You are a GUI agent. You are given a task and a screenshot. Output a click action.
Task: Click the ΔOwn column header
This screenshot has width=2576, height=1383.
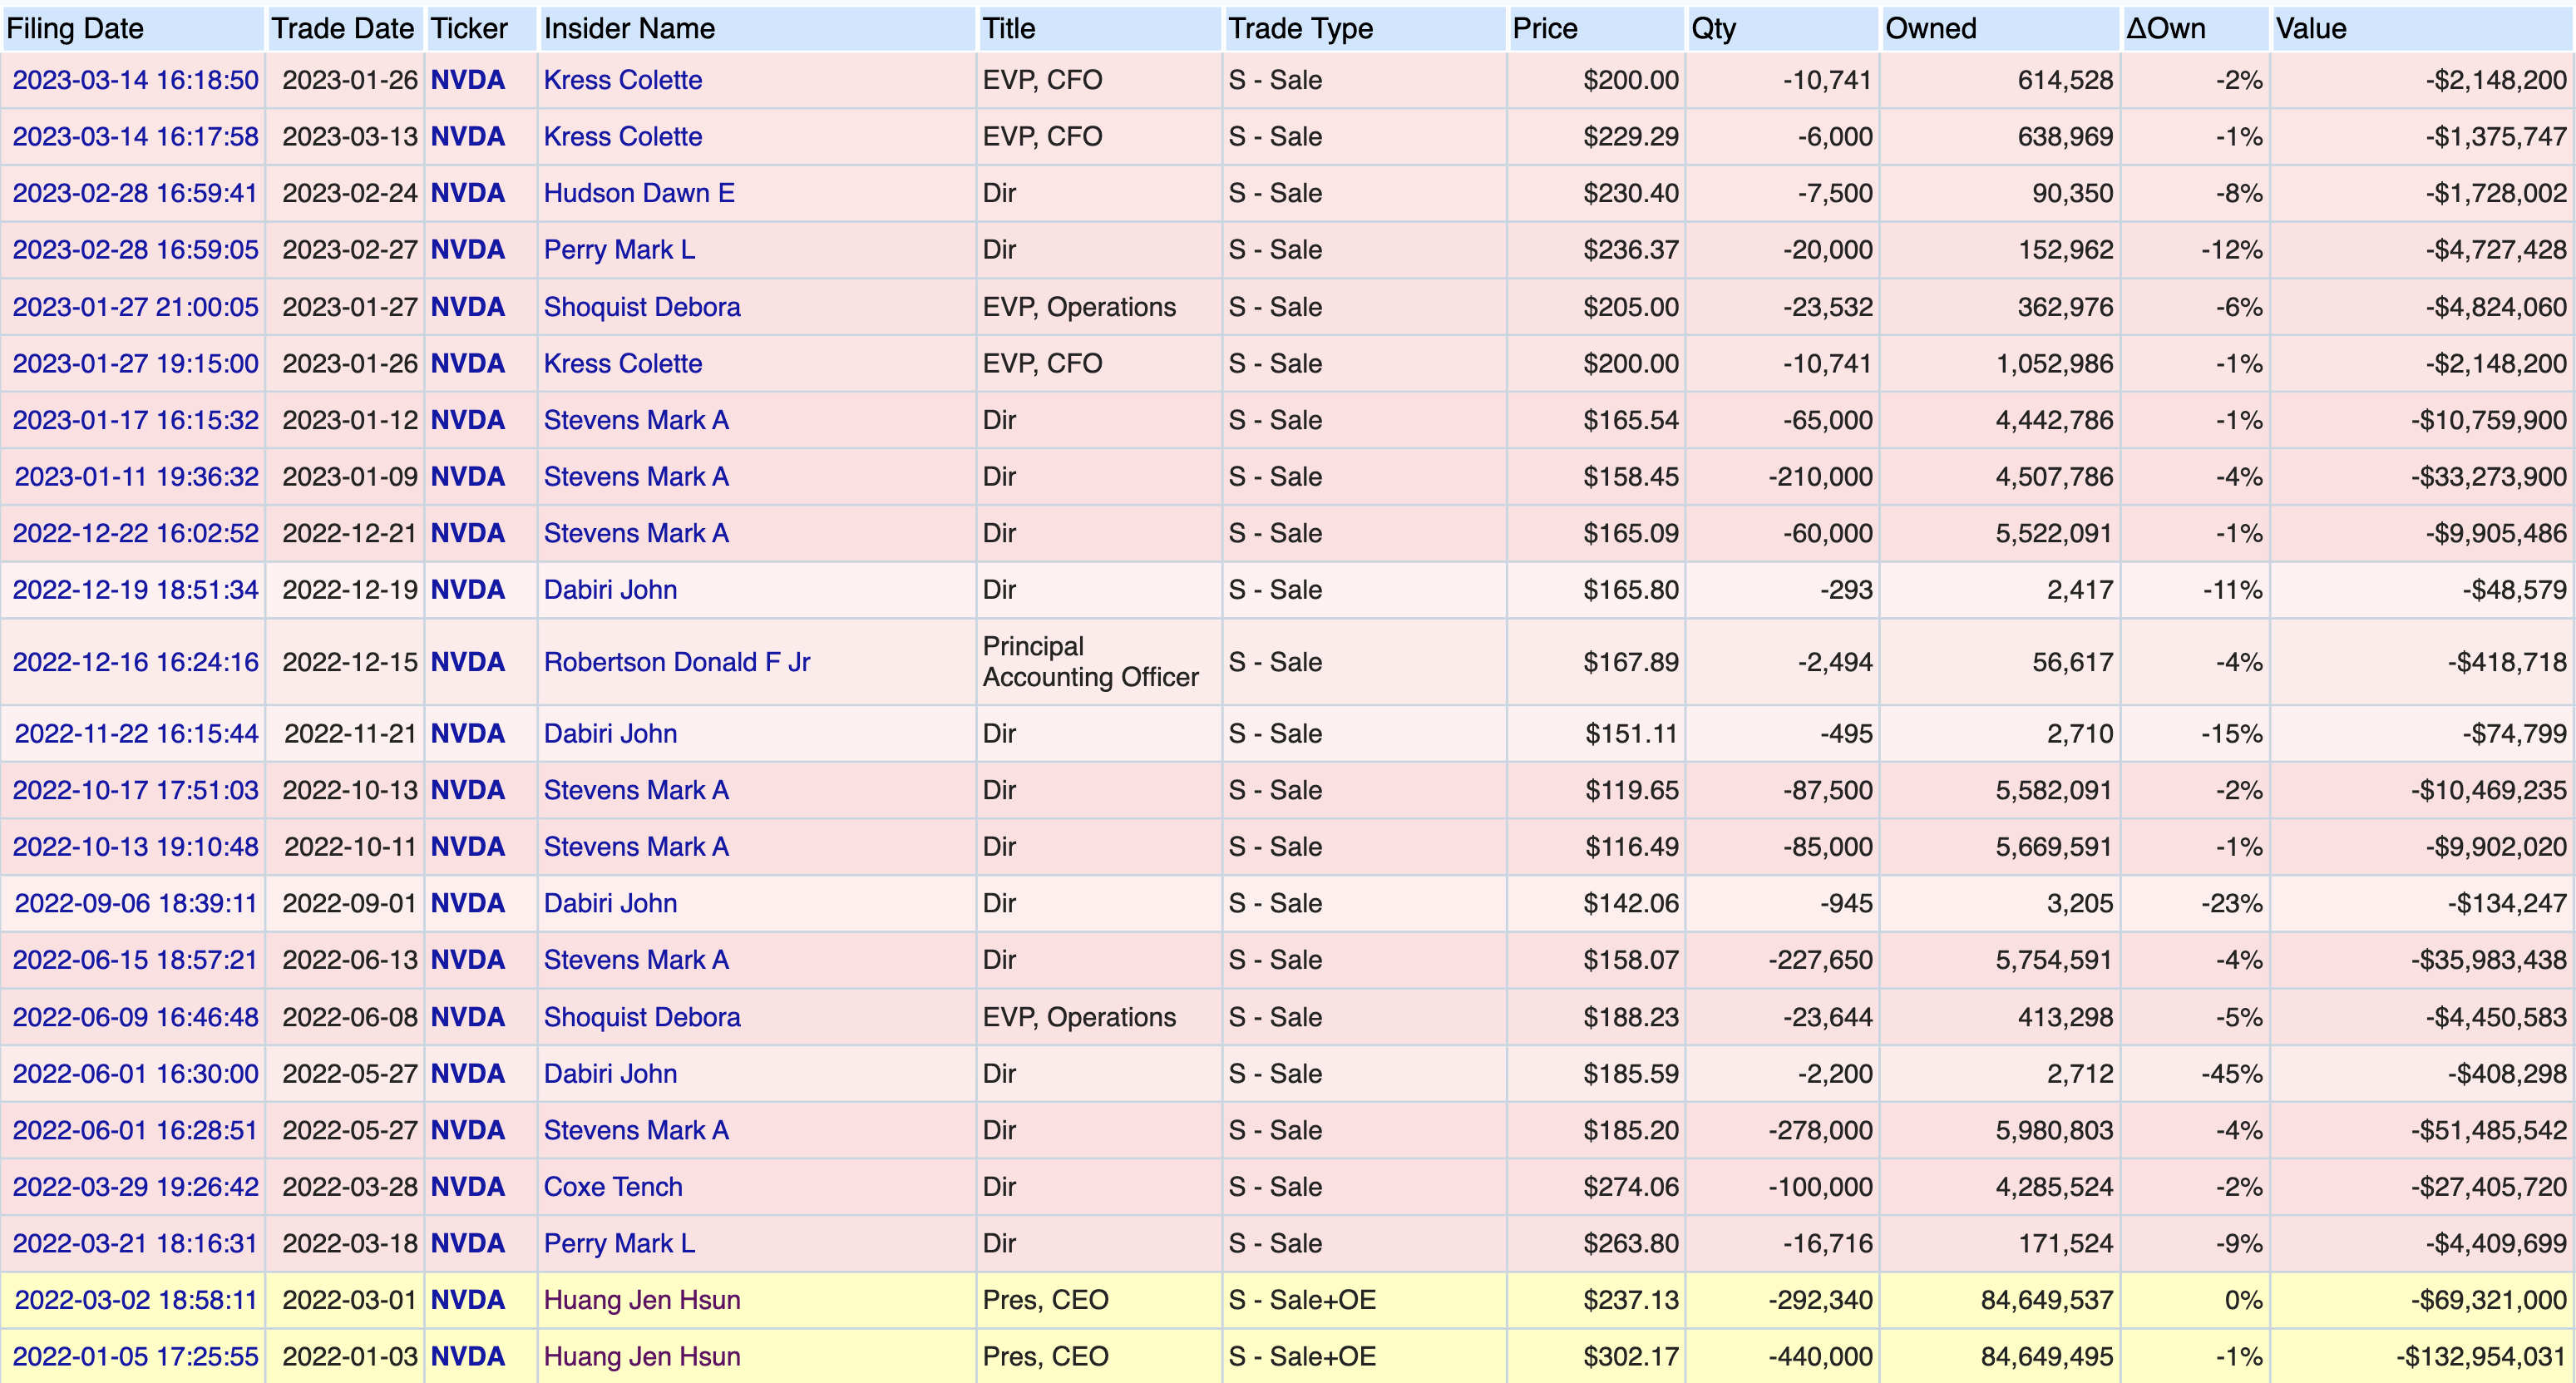coord(2165,28)
